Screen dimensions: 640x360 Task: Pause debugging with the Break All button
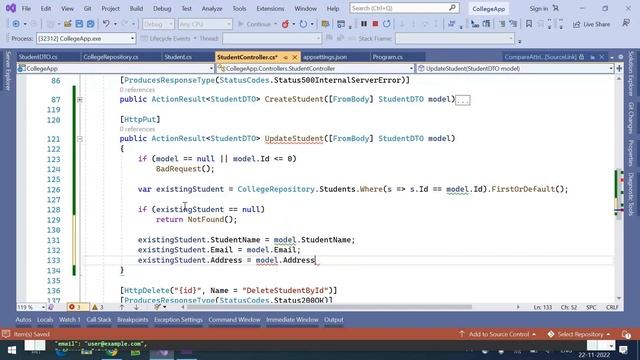[x=364, y=24]
